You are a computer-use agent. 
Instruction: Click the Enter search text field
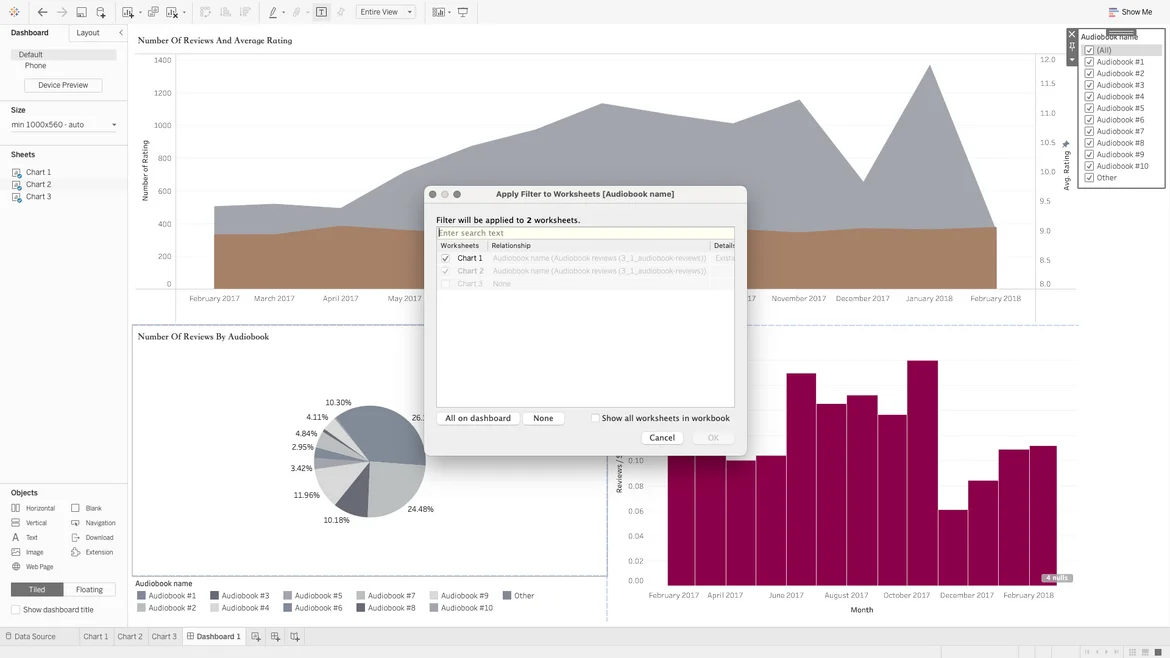(x=585, y=233)
